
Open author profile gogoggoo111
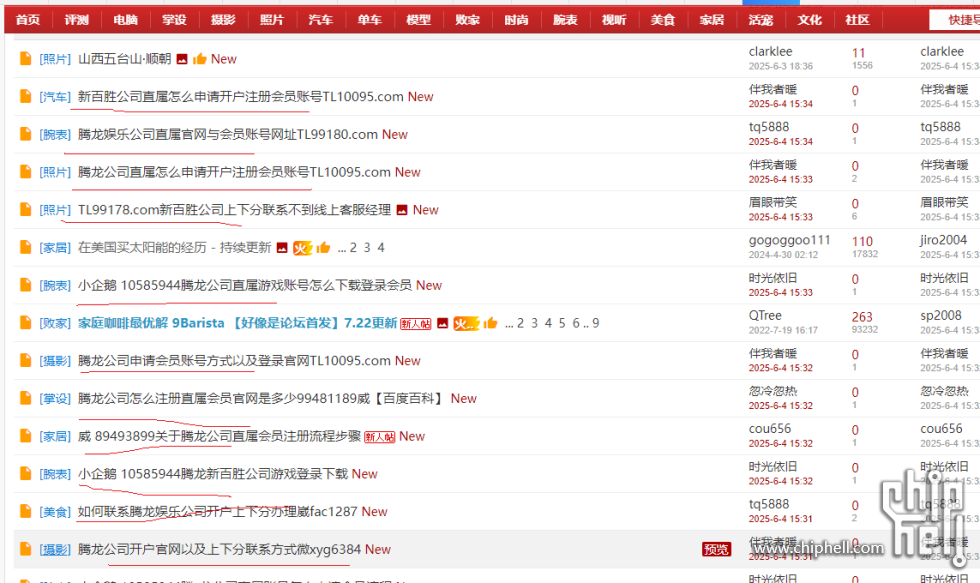click(x=789, y=240)
